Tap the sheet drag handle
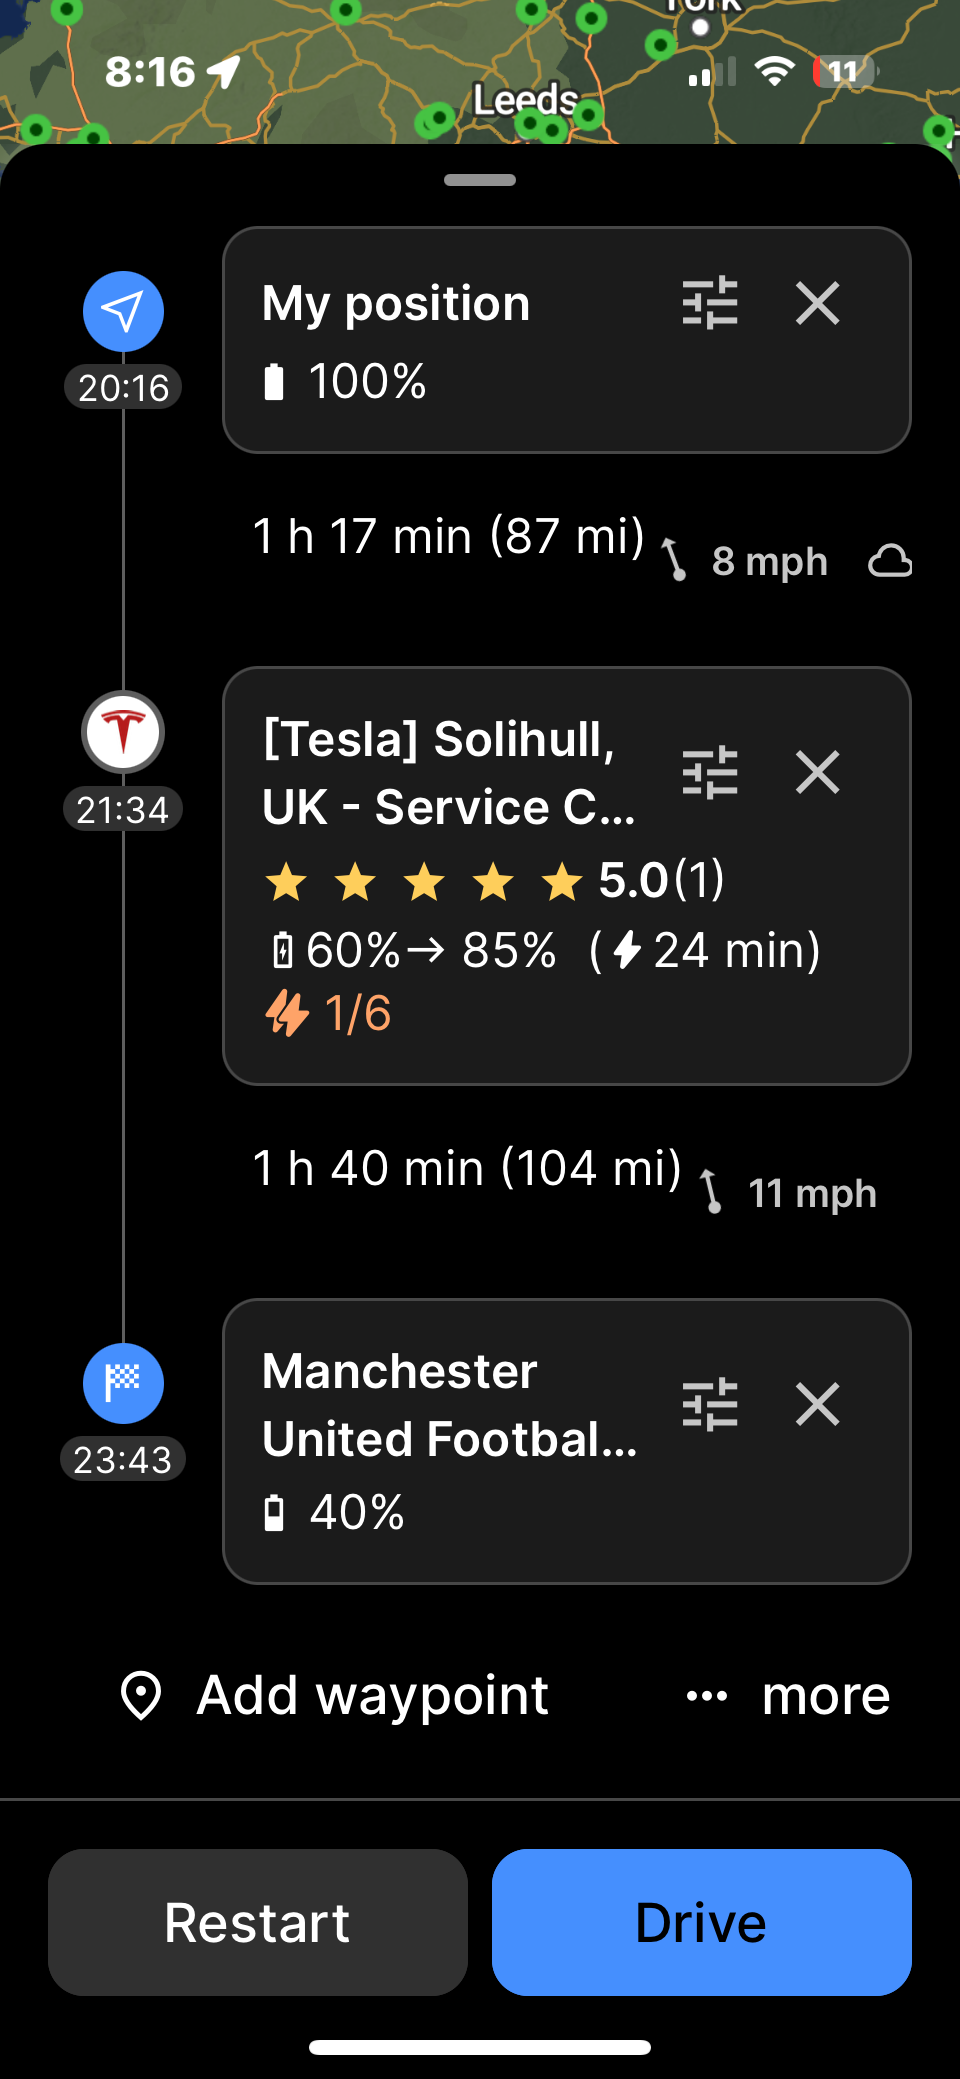The height and width of the screenshot is (2079, 960). [x=480, y=180]
